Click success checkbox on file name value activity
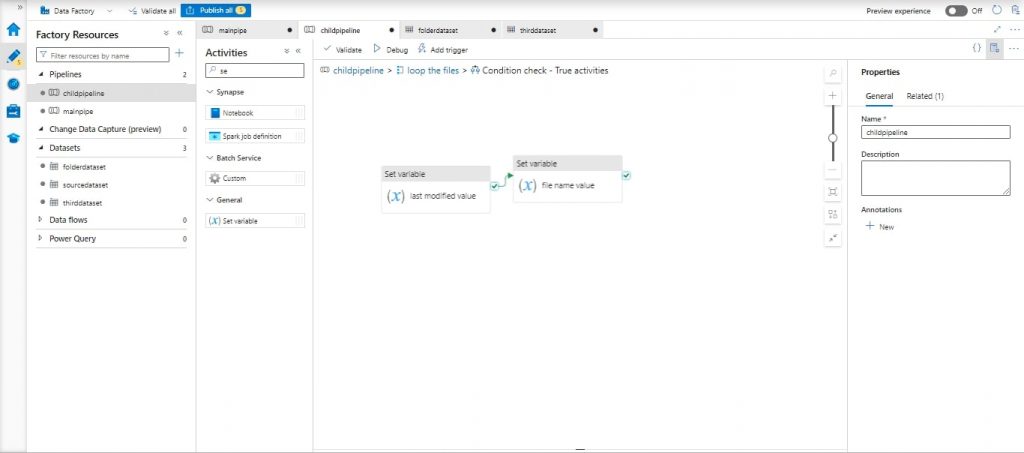The image size is (1024, 453). tap(626, 175)
